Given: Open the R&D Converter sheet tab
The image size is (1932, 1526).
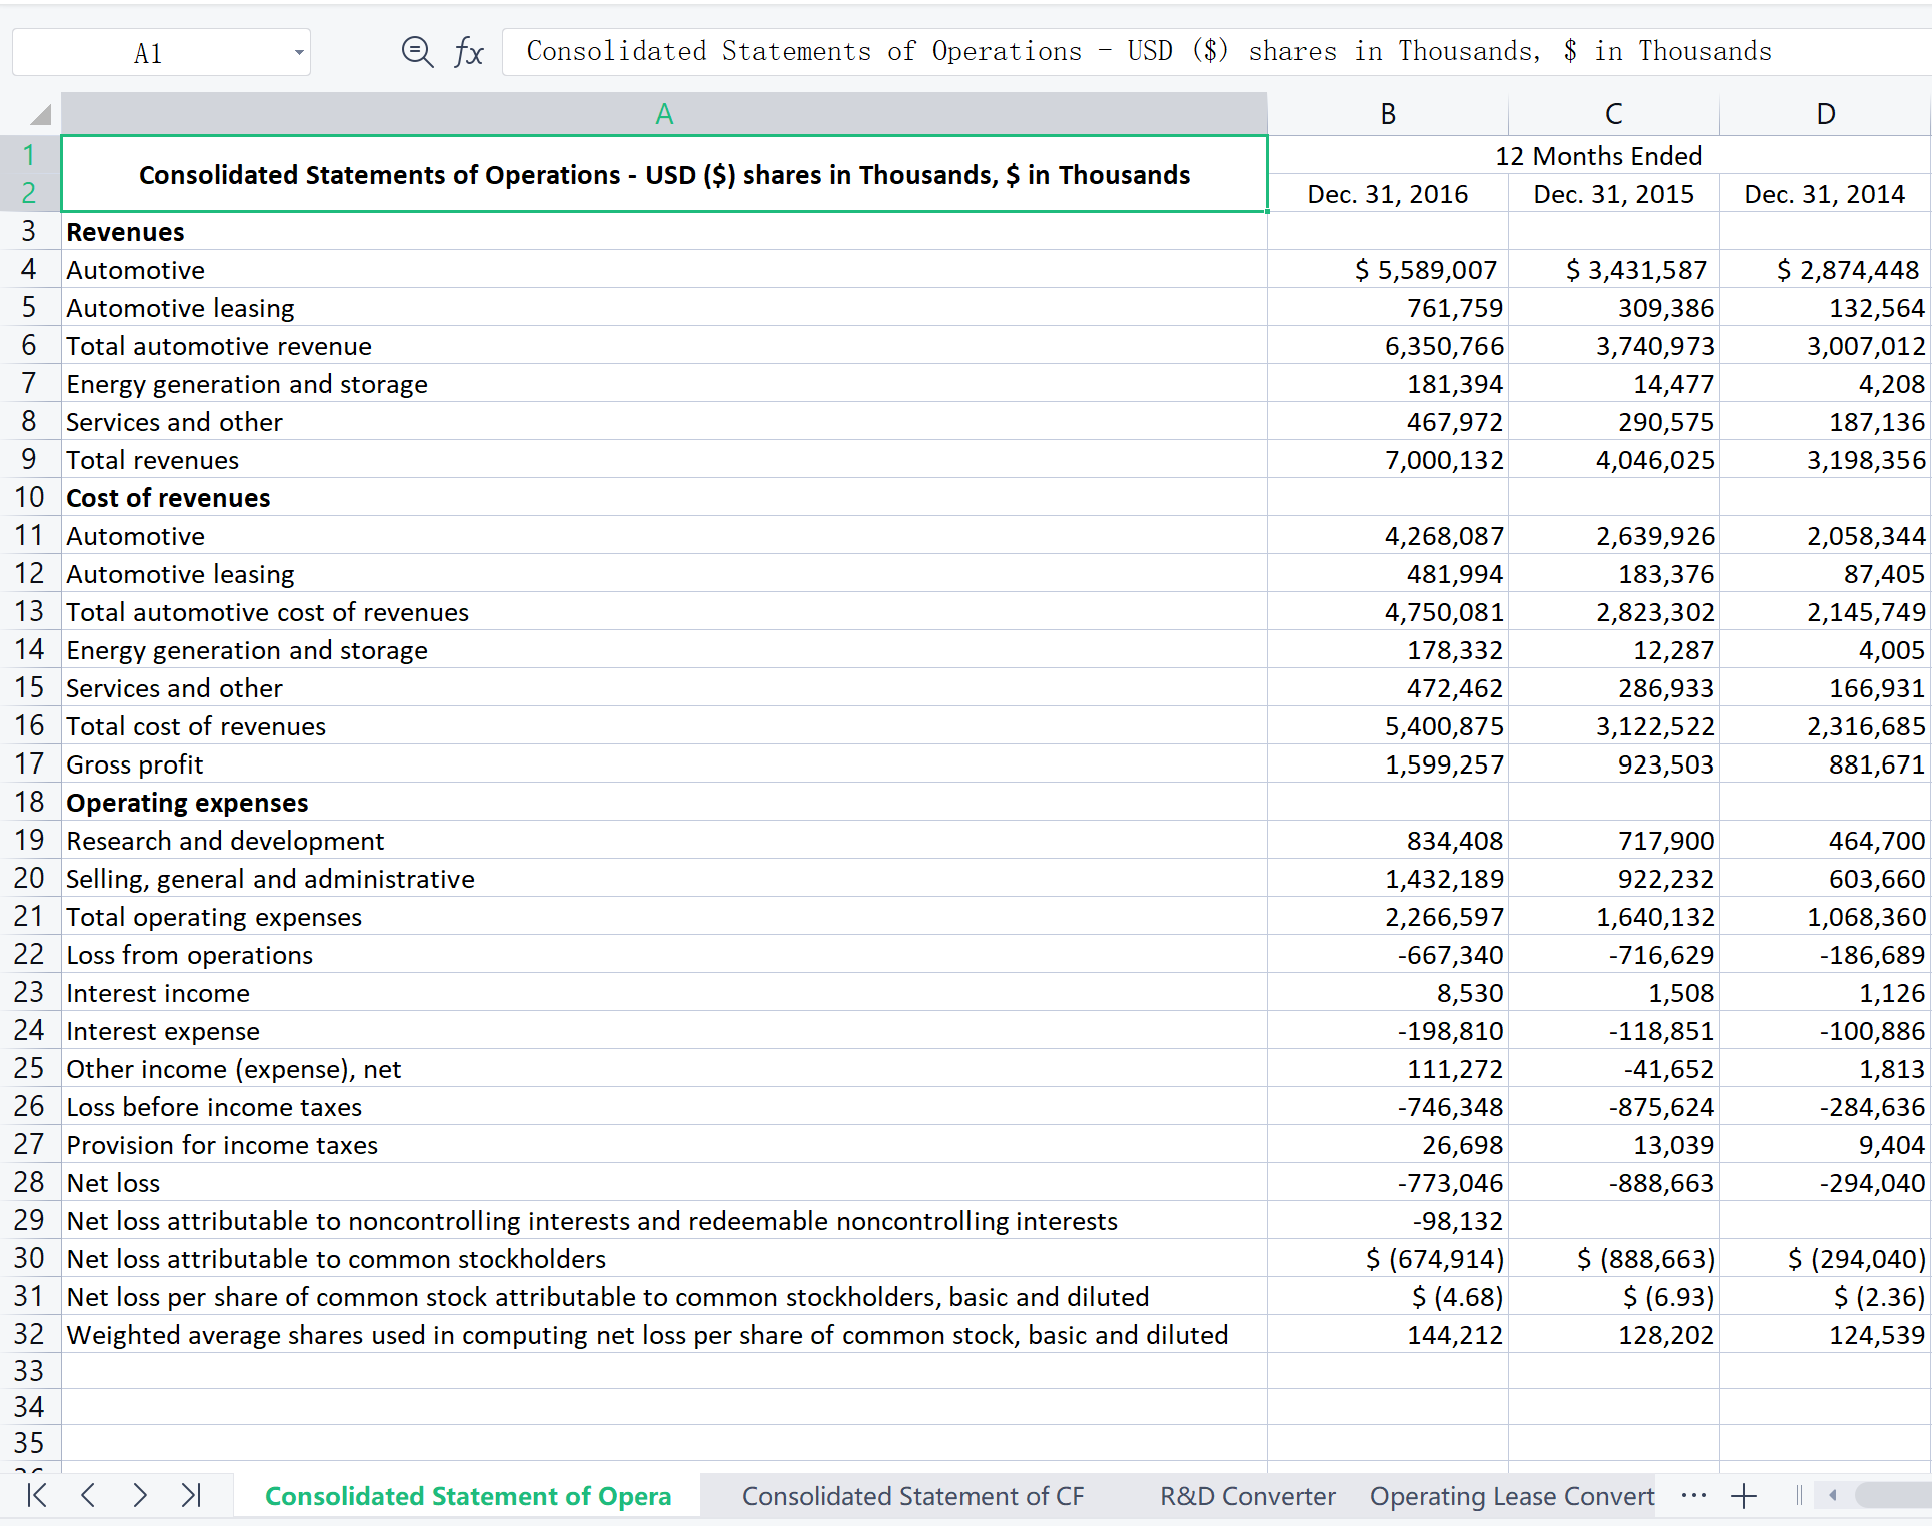Looking at the screenshot, I should click(x=1247, y=1496).
